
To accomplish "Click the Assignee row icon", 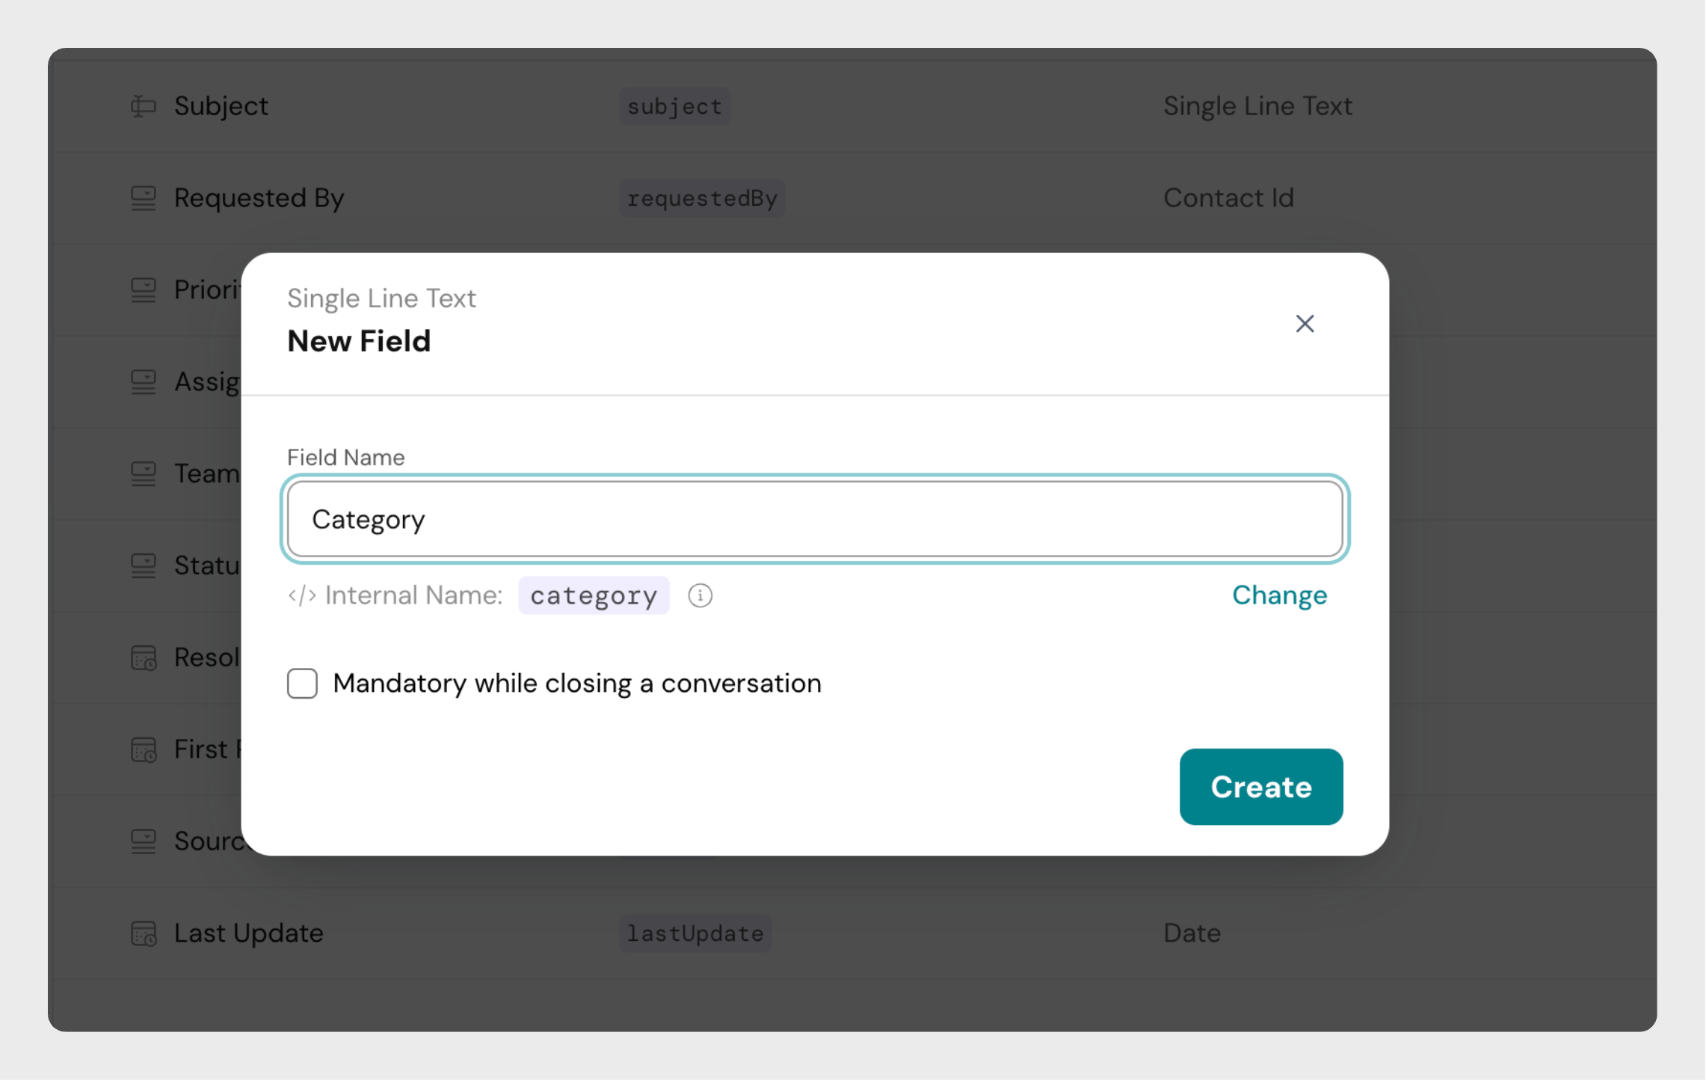I will 144,382.
